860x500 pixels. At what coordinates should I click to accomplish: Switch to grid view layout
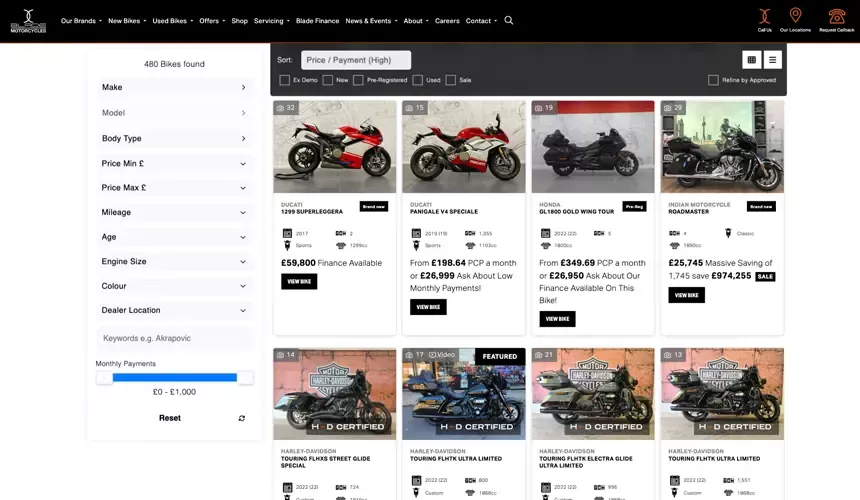click(x=751, y=60)
